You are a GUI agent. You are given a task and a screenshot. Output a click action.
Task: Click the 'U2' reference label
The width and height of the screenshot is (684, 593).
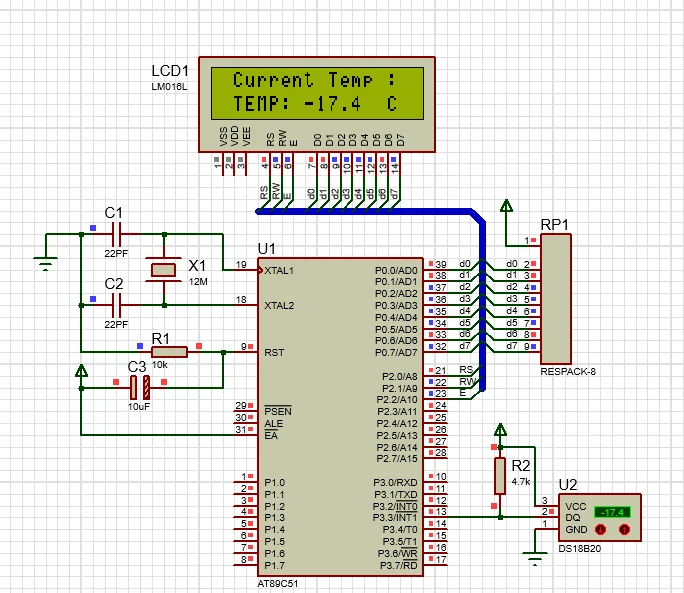click(x=568, y=485)
